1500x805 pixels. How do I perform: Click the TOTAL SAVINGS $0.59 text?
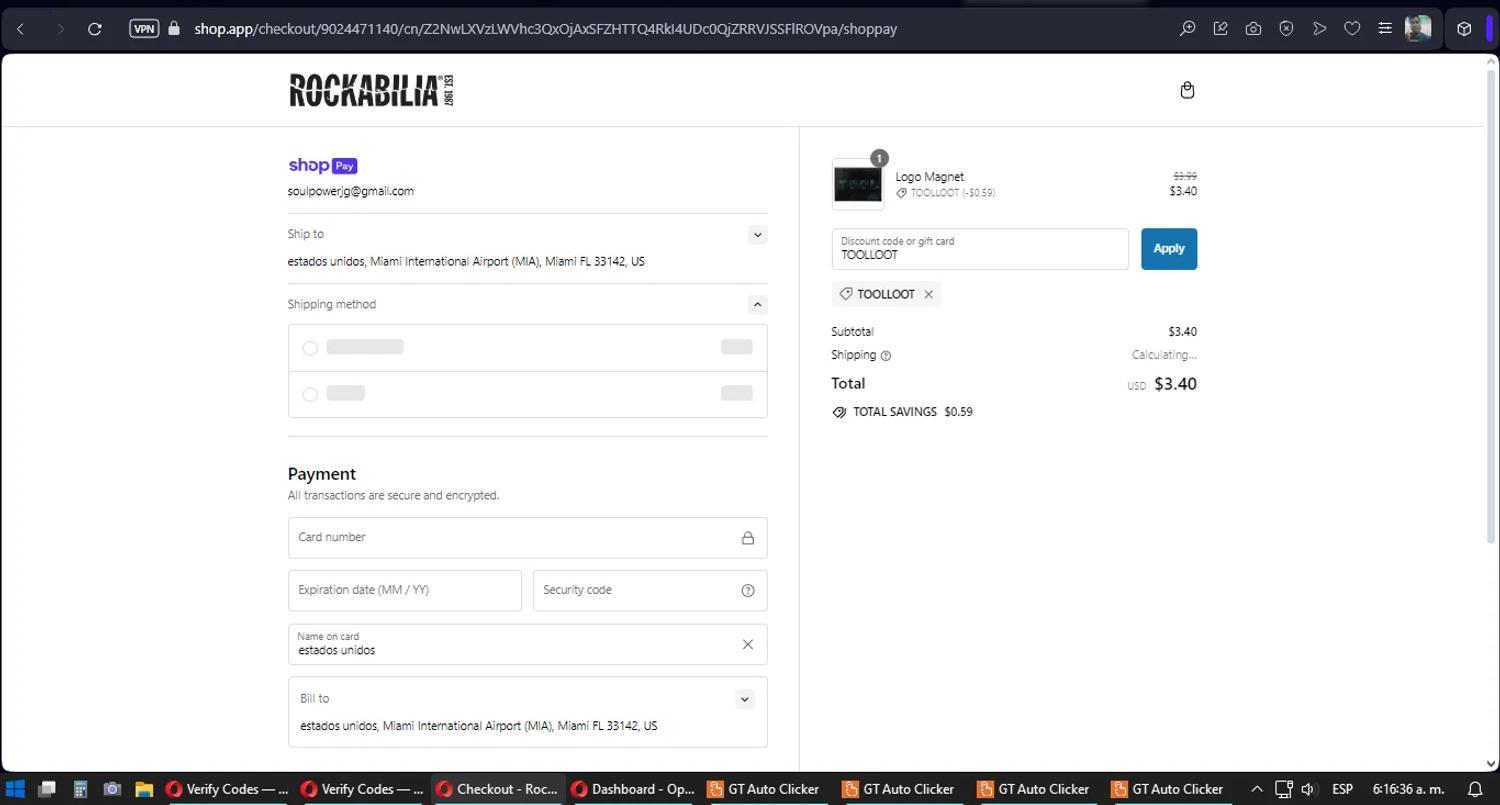click(912, 412)
